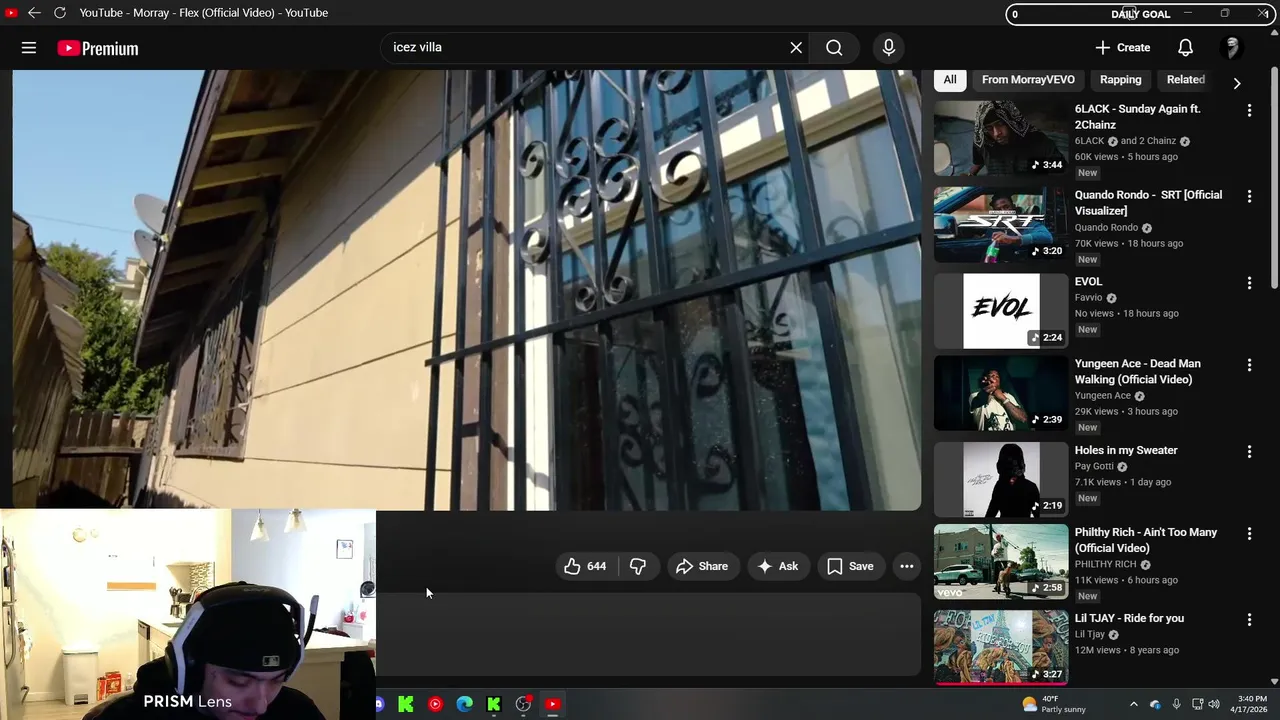The width and height of the screenshot is (1280, 720).
Task: Open the notifications bell
Action: (x=1185, y=47)
